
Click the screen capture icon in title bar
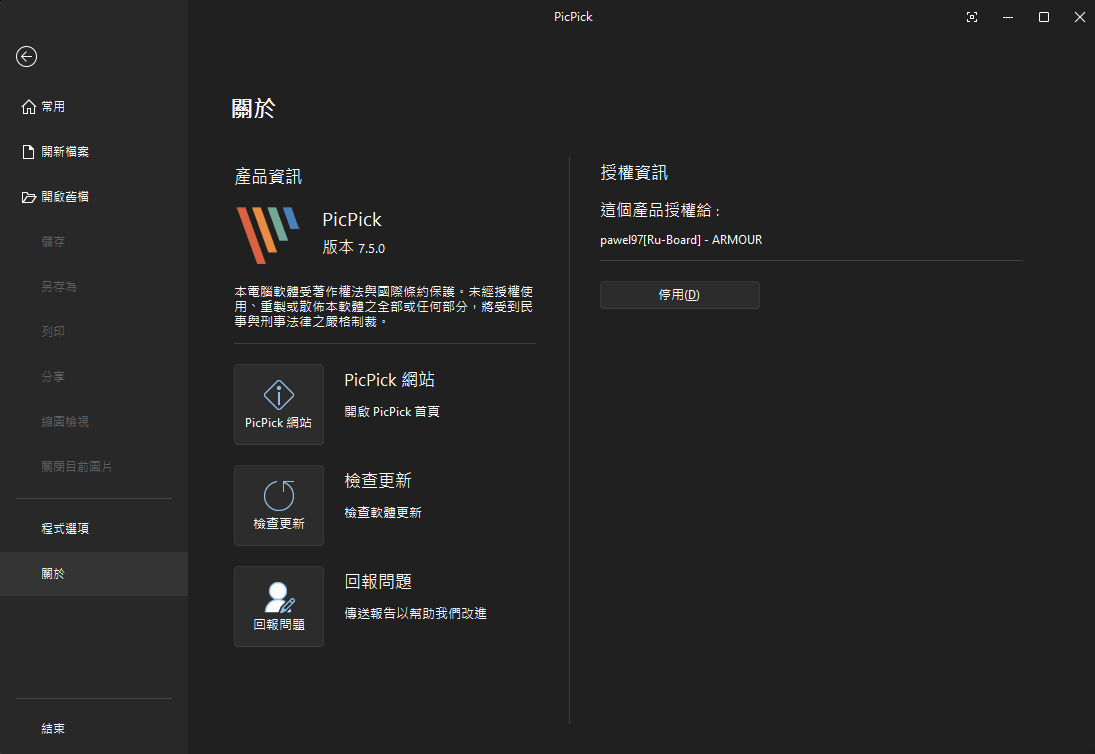tap(971, 17)
